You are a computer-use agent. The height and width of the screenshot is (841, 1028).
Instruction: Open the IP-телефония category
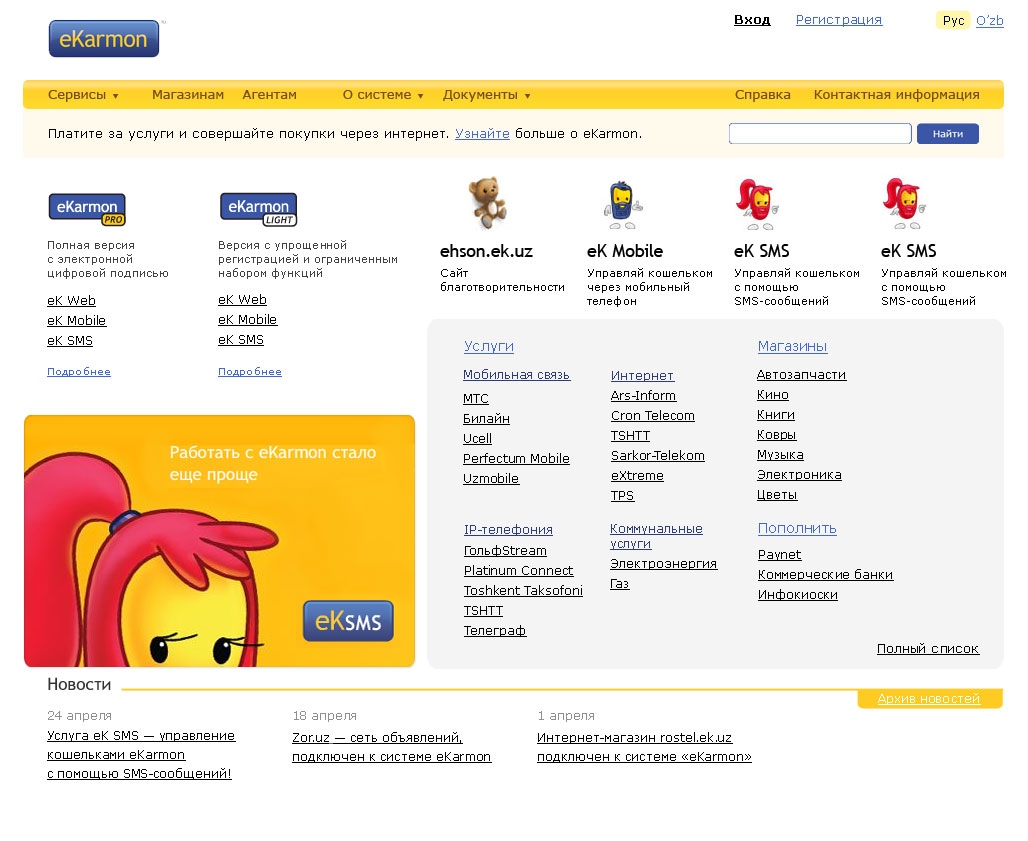(508, 530)
